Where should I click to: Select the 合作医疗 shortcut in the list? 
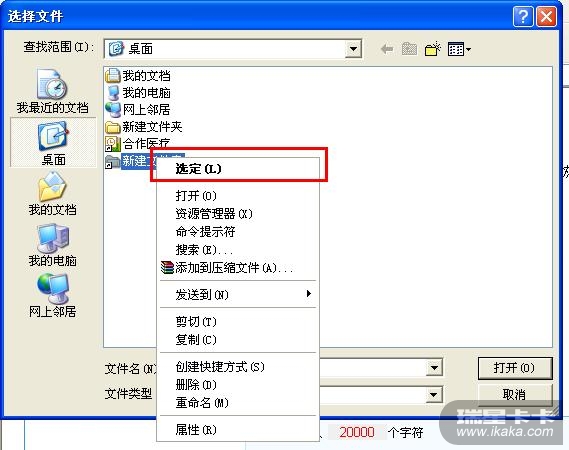[138, 144]
